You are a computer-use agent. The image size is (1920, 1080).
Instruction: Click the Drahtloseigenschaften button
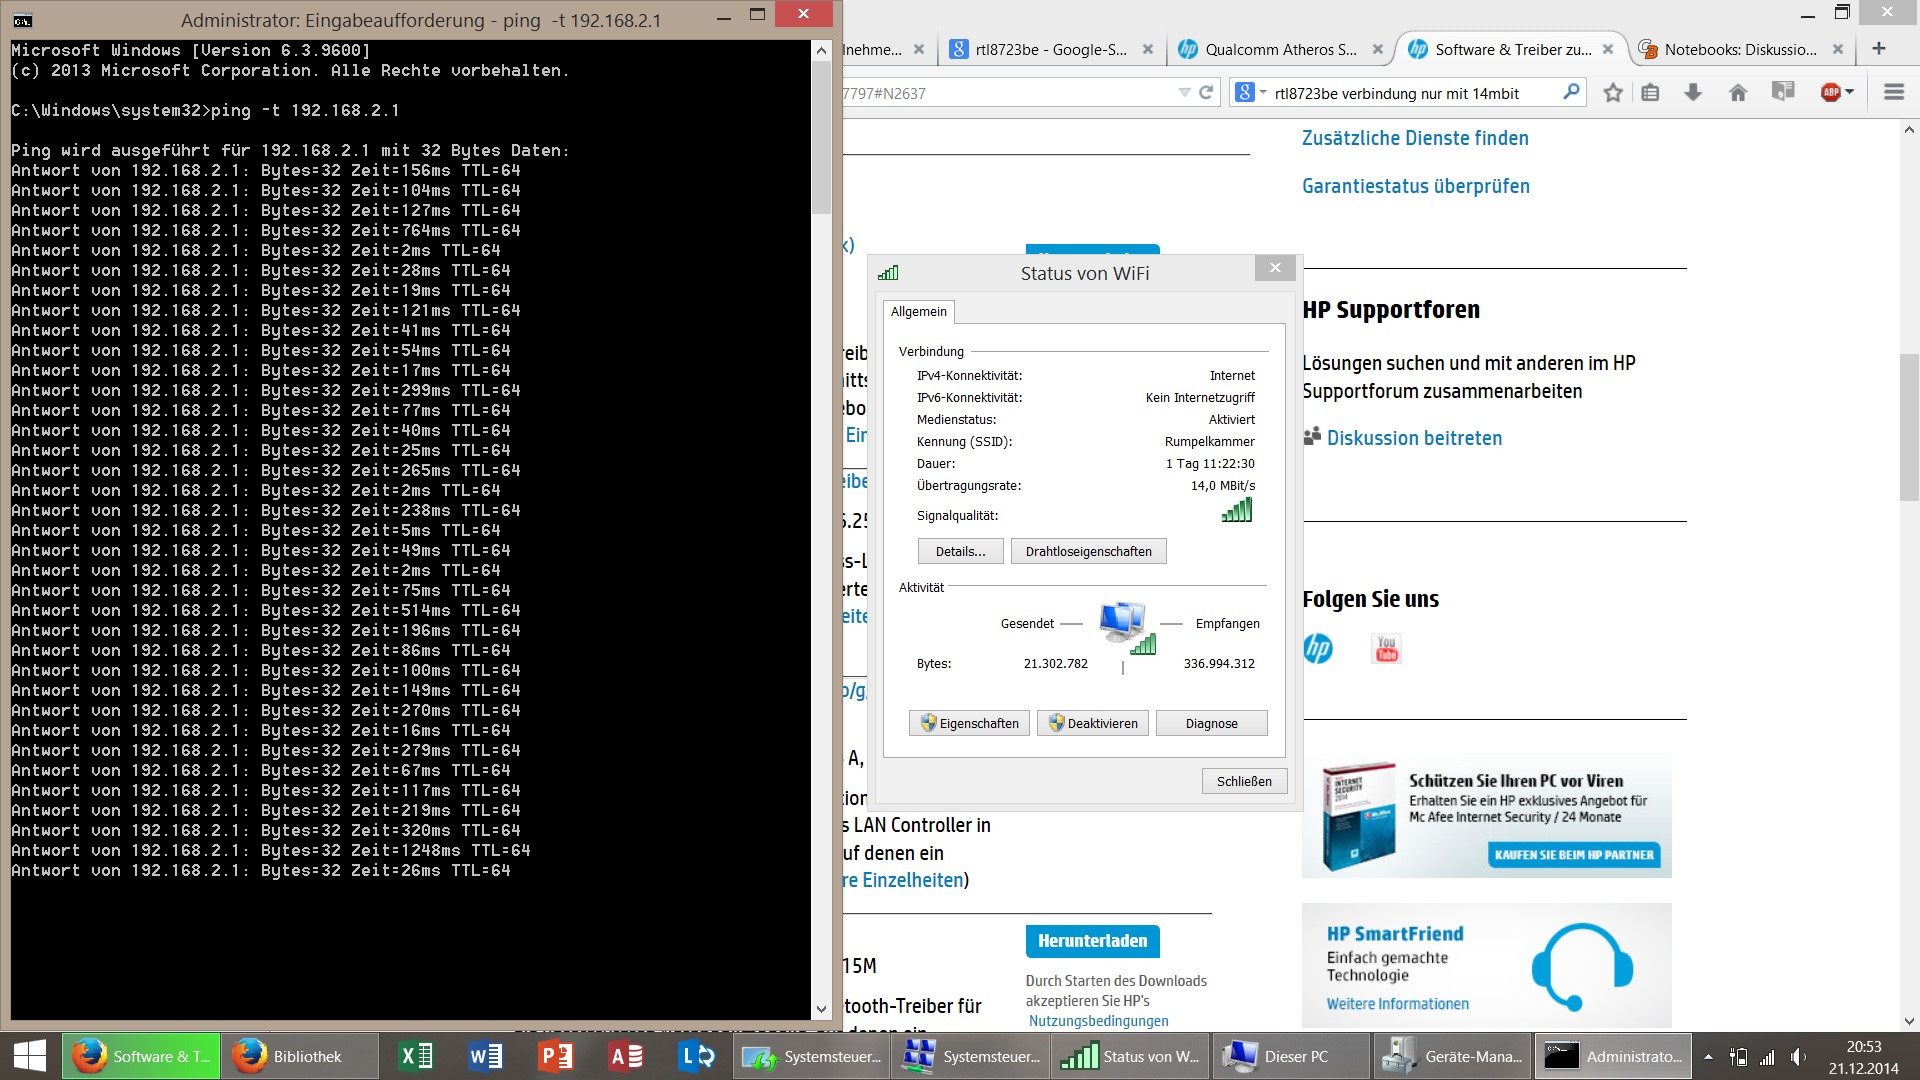(1088, 552)
